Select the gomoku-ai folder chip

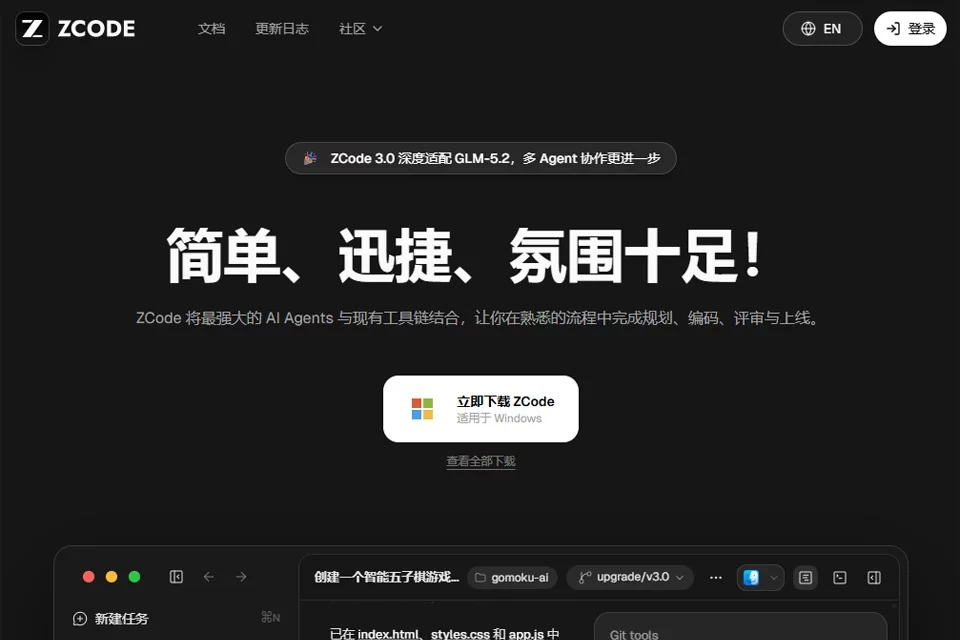click(x=512, y=578)
